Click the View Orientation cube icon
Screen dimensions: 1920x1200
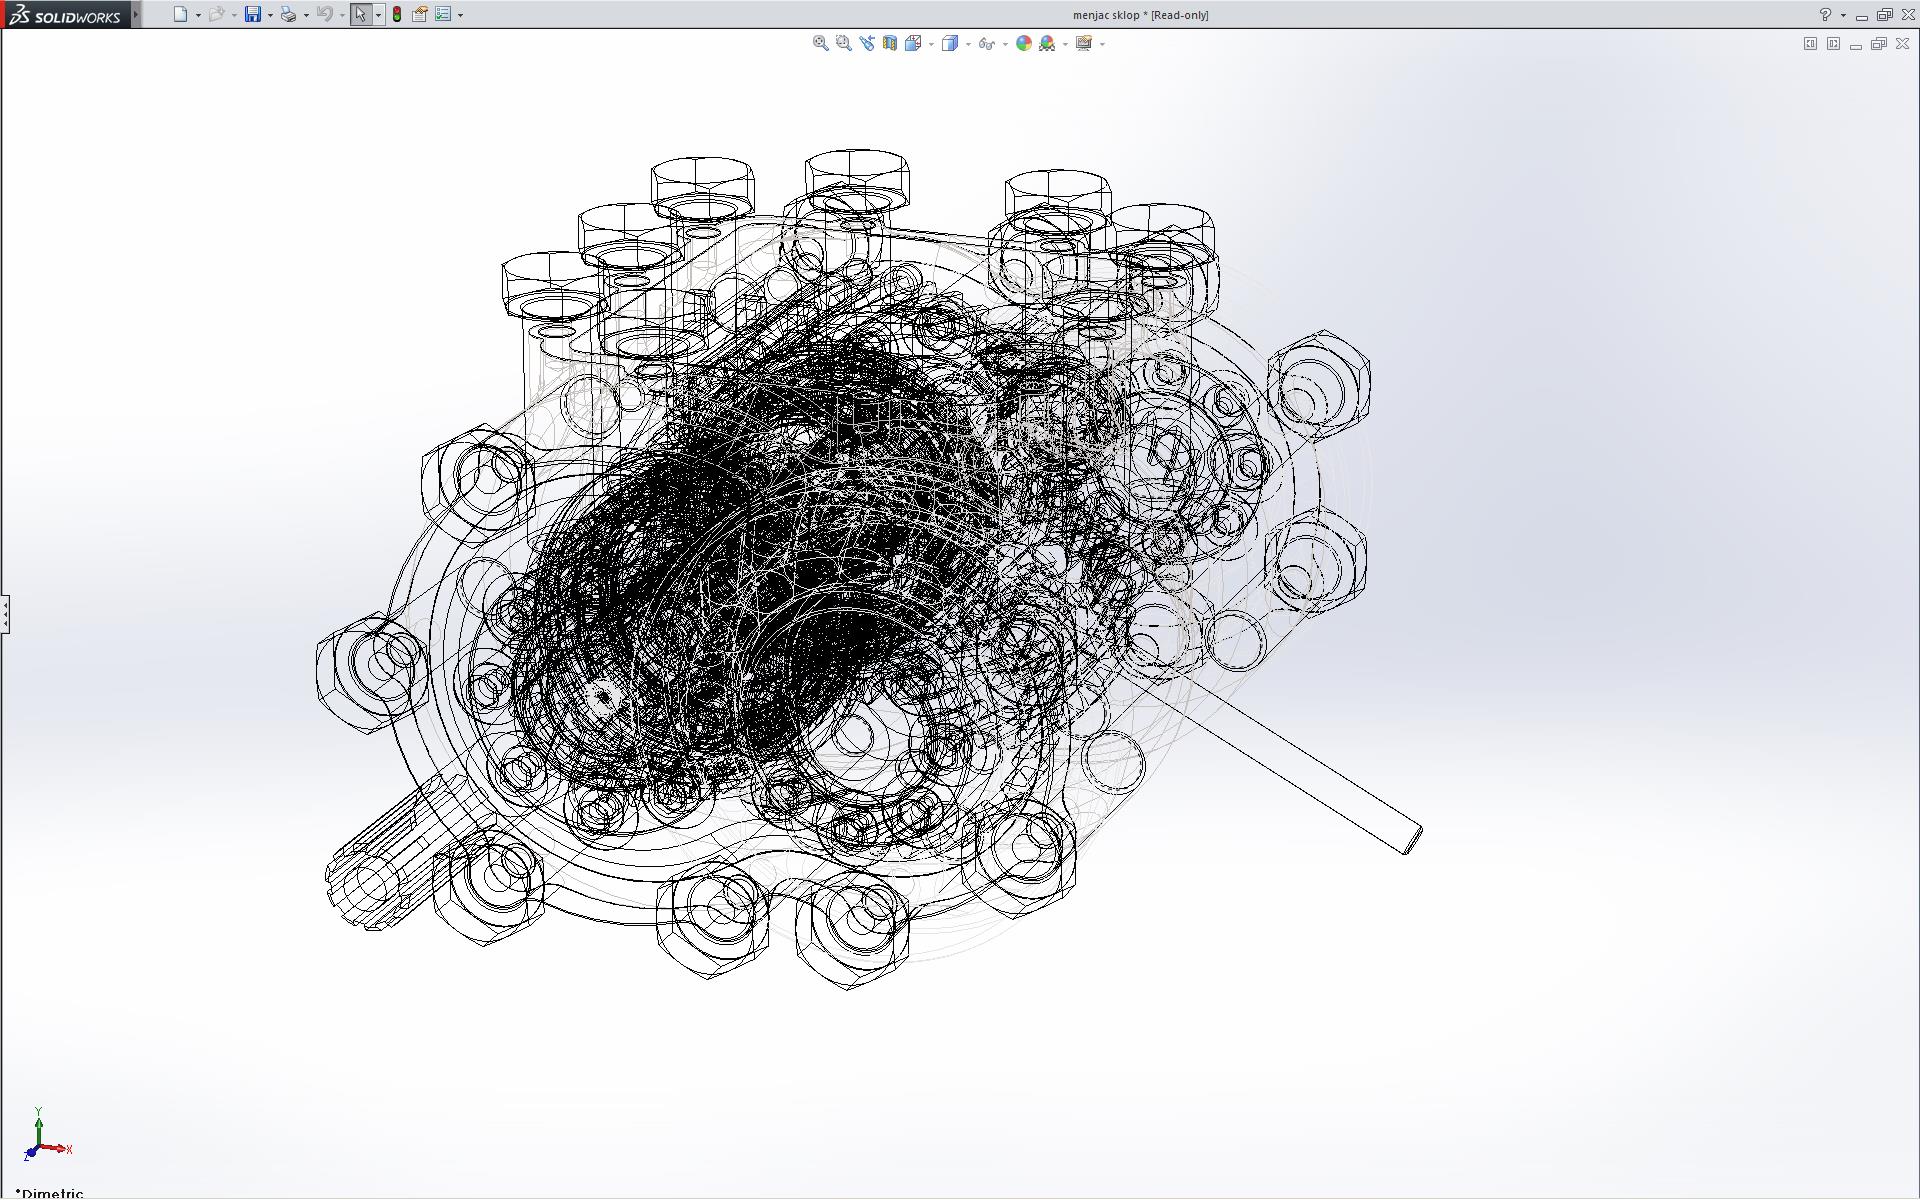pyautogui.click(x=912, y=43)
